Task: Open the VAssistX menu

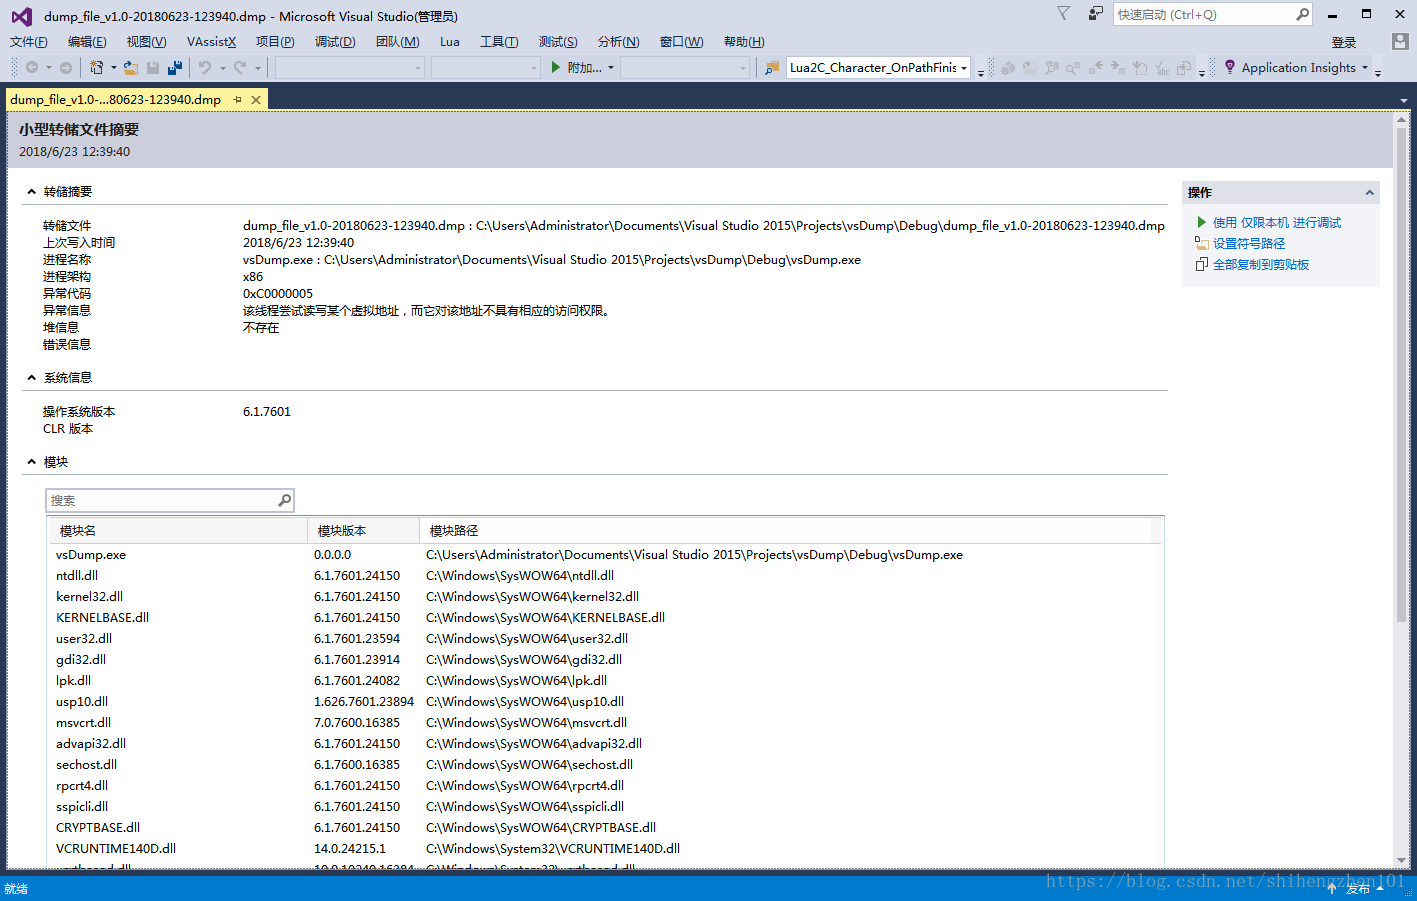Action: (x=211, y=42)
